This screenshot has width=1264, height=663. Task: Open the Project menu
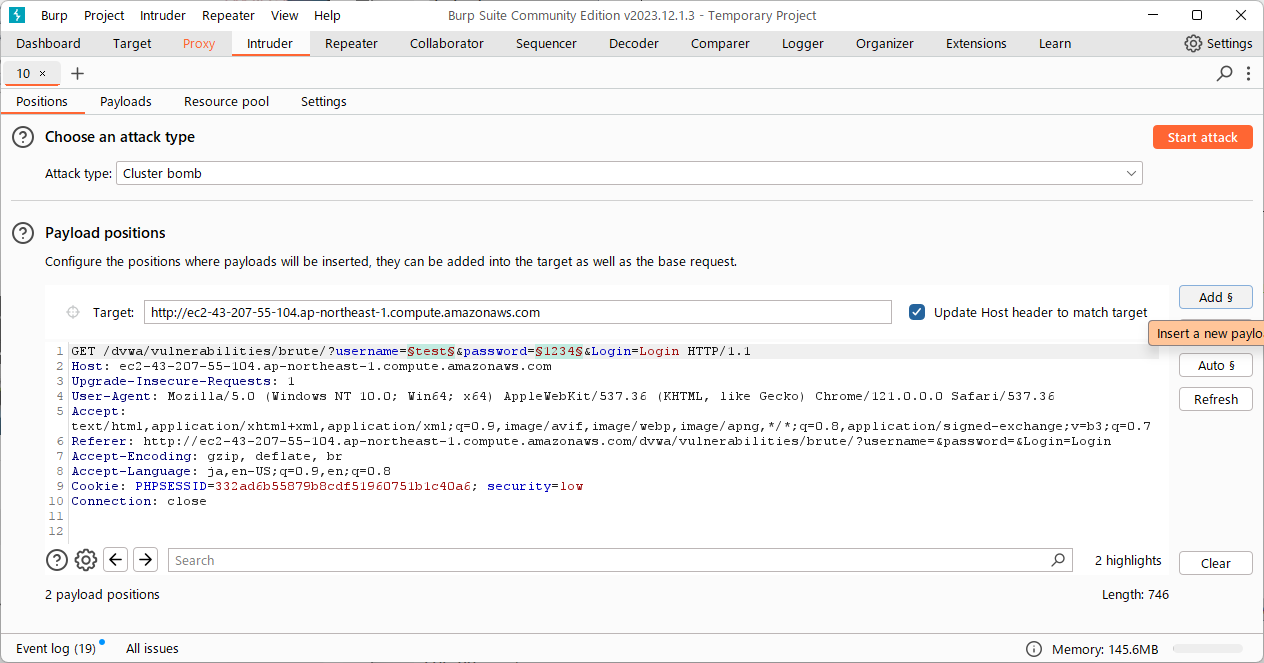coord(104,15)
